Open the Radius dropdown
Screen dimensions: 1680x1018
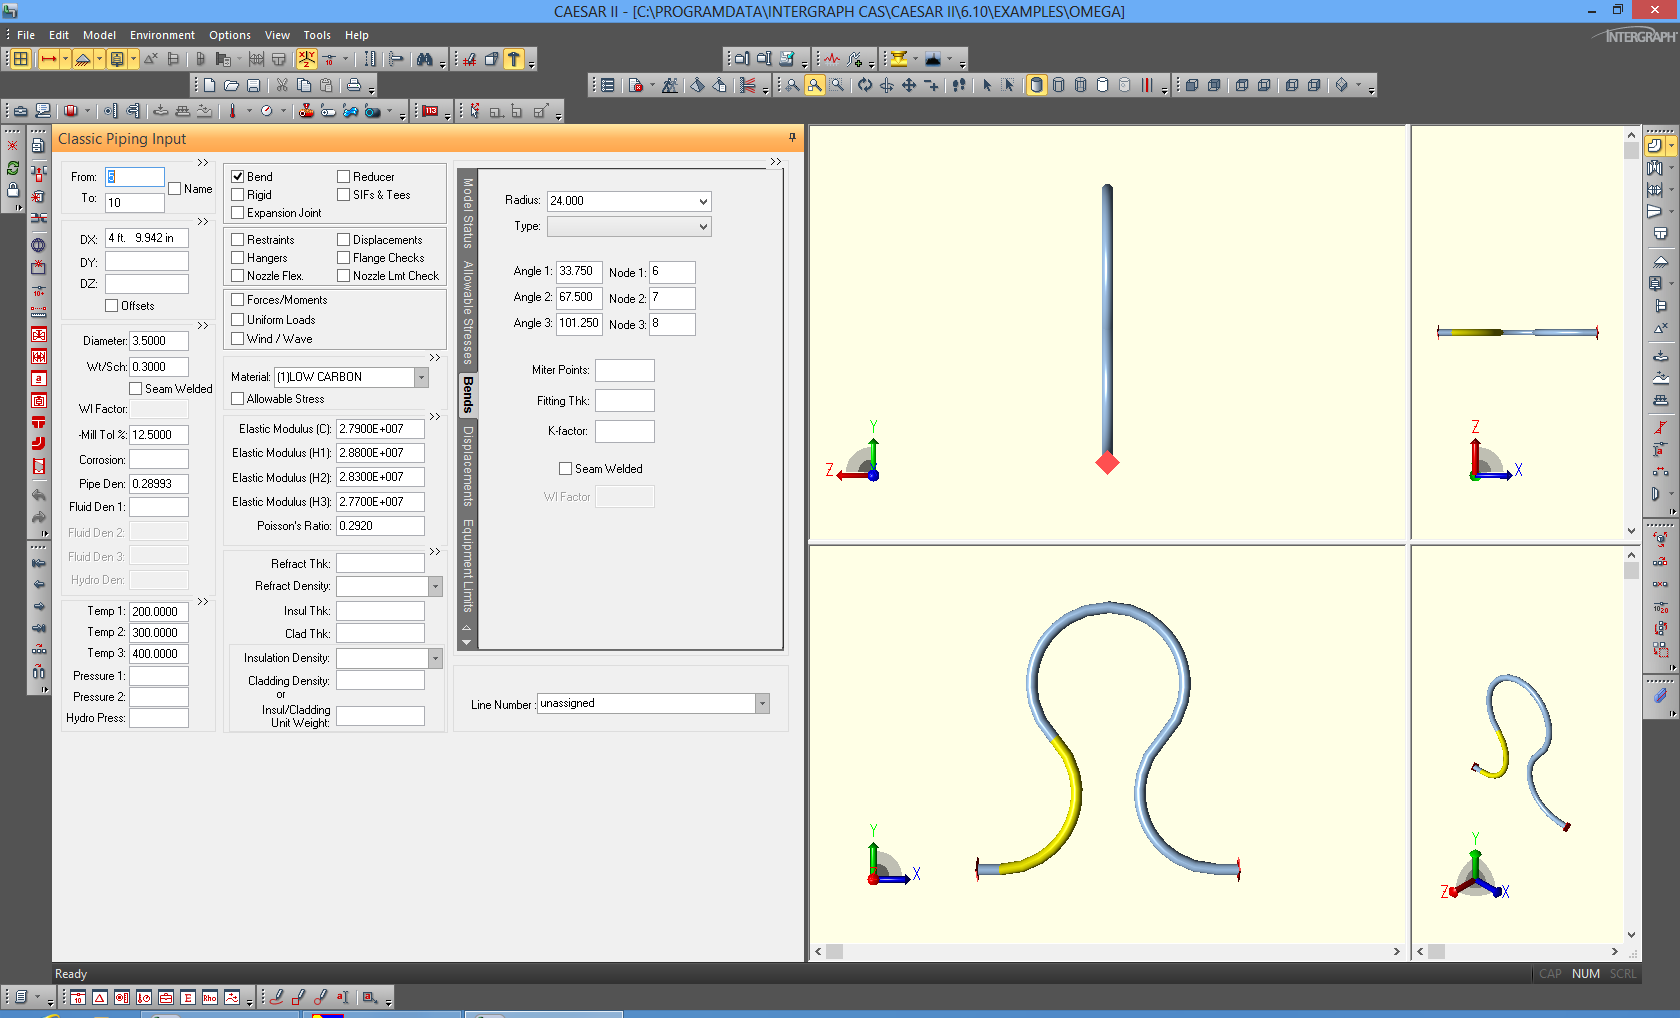point(703,201)
